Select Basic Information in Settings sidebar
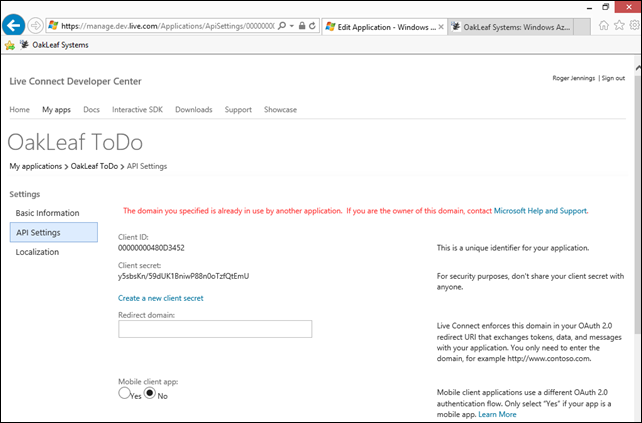The height and width of the screenshot is (423, 642). pos(47,213)
